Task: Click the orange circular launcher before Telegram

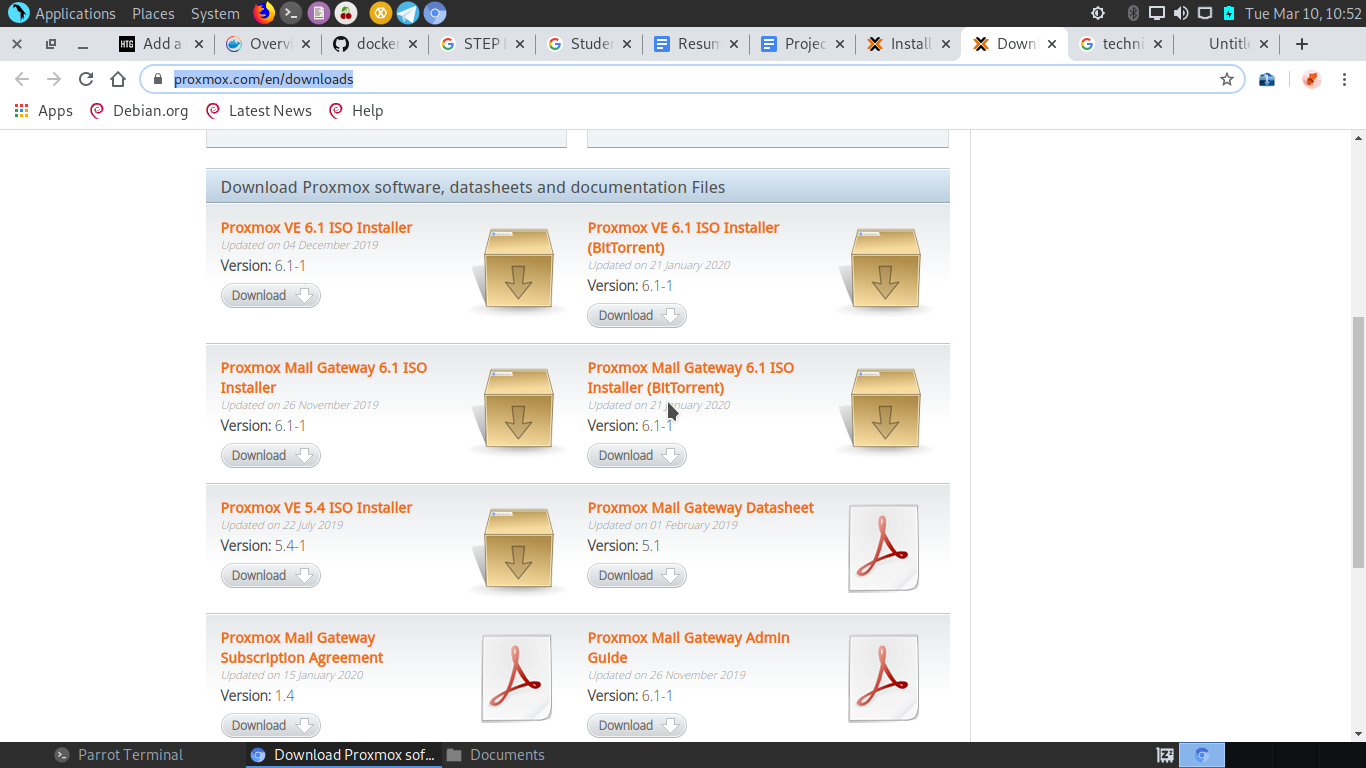Action: click(380, 13)
